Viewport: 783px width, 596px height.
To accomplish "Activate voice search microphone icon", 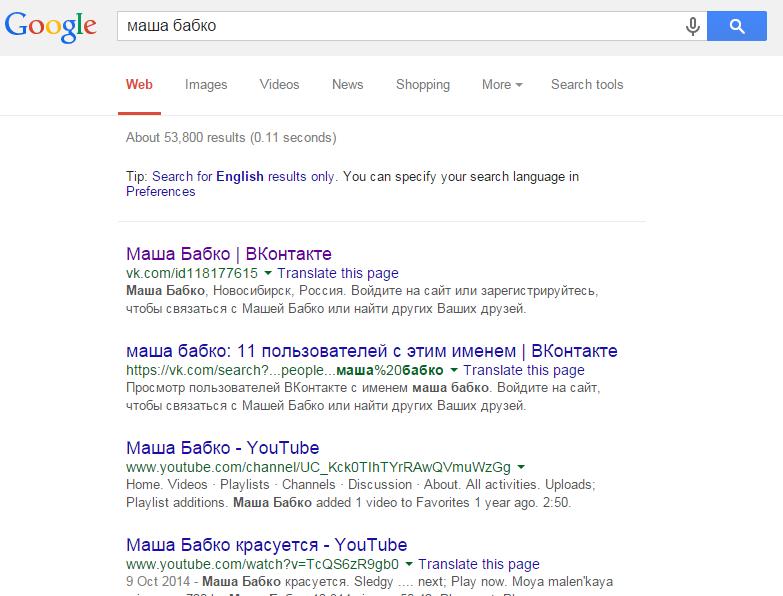I will 693,26.
